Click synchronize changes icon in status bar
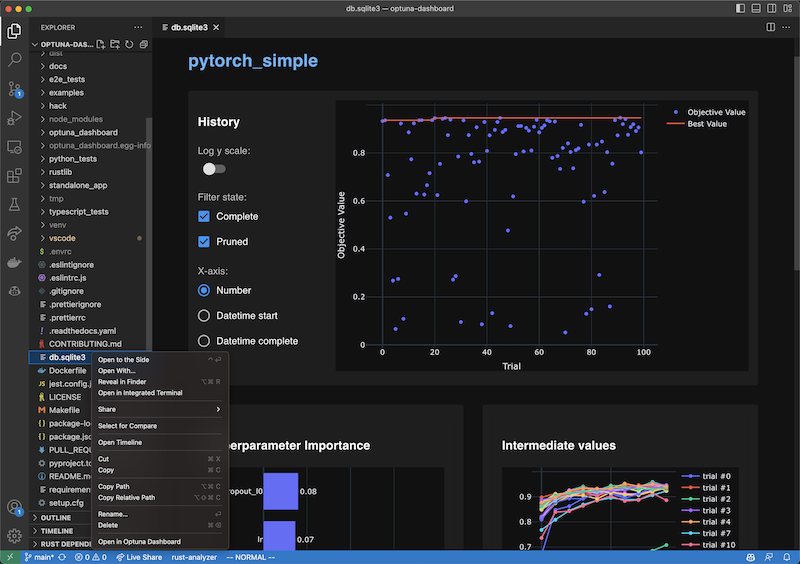 click(x=62, y=557)
